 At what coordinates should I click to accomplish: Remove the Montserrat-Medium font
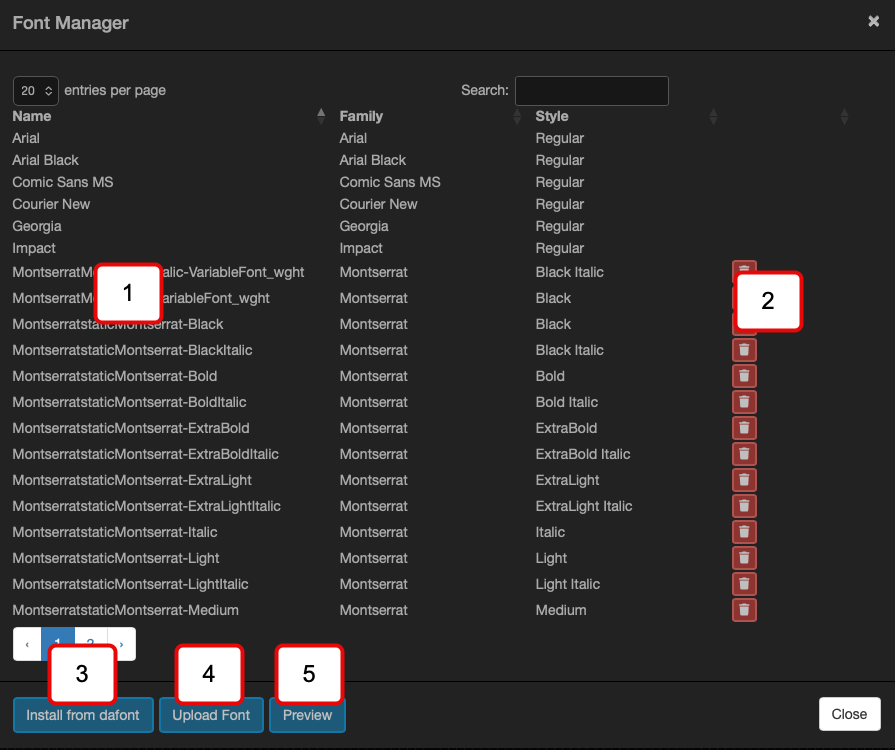click(x=744, y=610)
